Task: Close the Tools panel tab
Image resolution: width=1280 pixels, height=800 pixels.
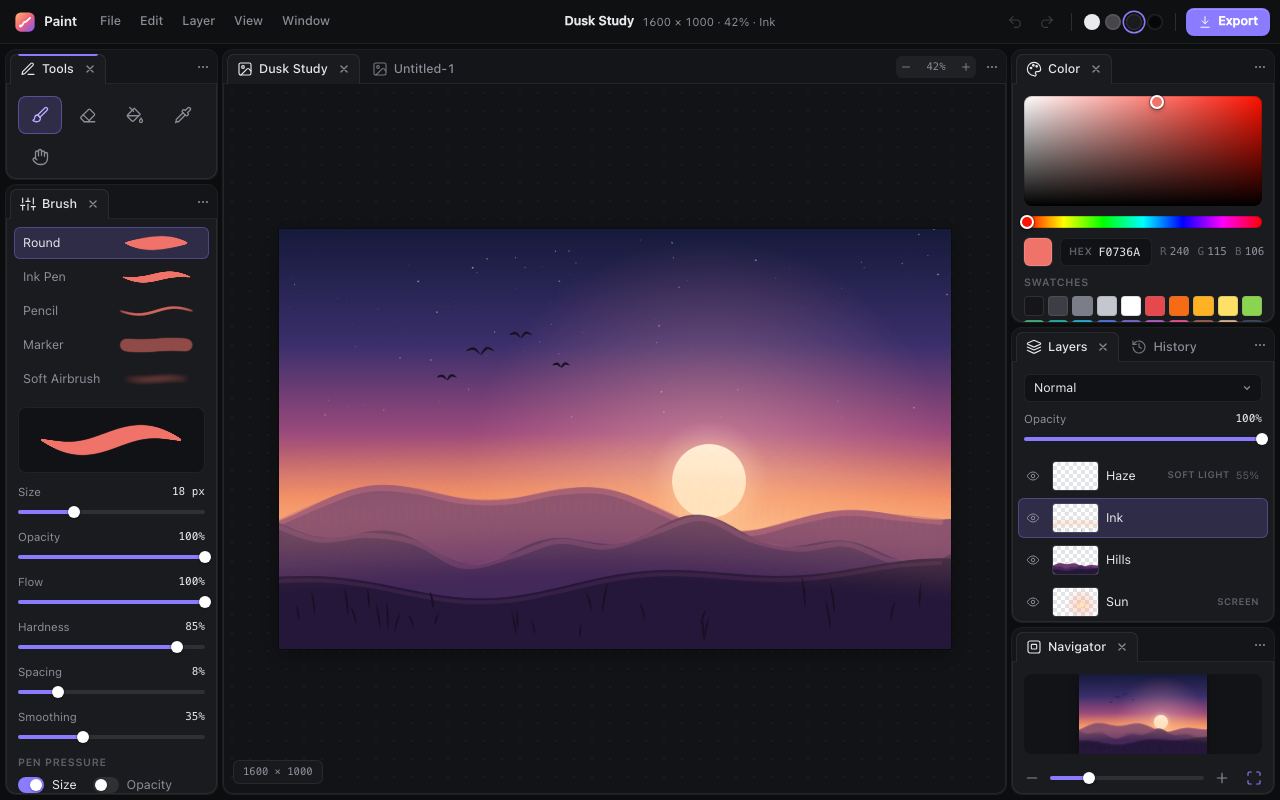Action: pyautogui.click(x=90, y=69)
